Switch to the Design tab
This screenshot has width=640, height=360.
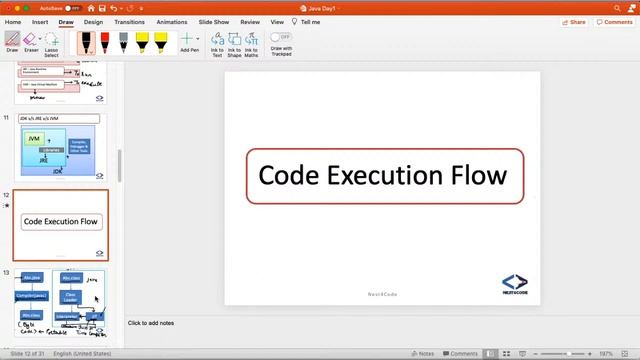click(93, 22)
